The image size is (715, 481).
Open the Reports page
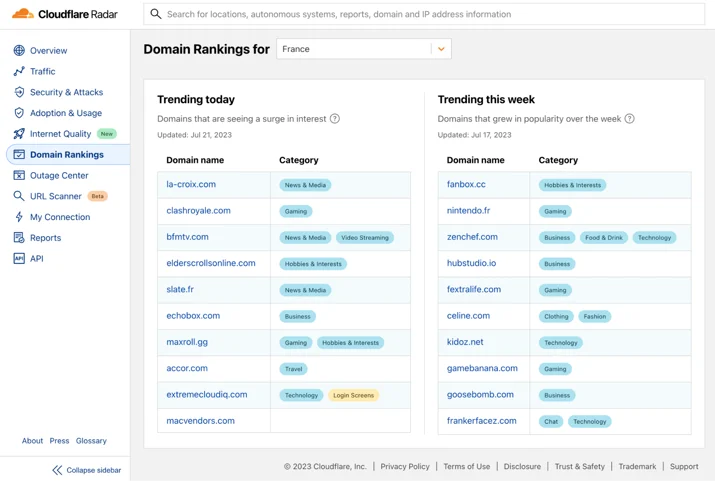click(46, 238)
